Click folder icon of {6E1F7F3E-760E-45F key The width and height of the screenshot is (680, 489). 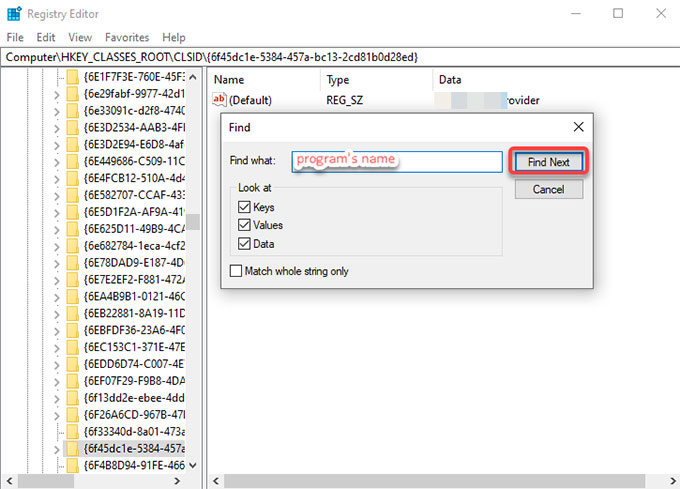(72, 77)
